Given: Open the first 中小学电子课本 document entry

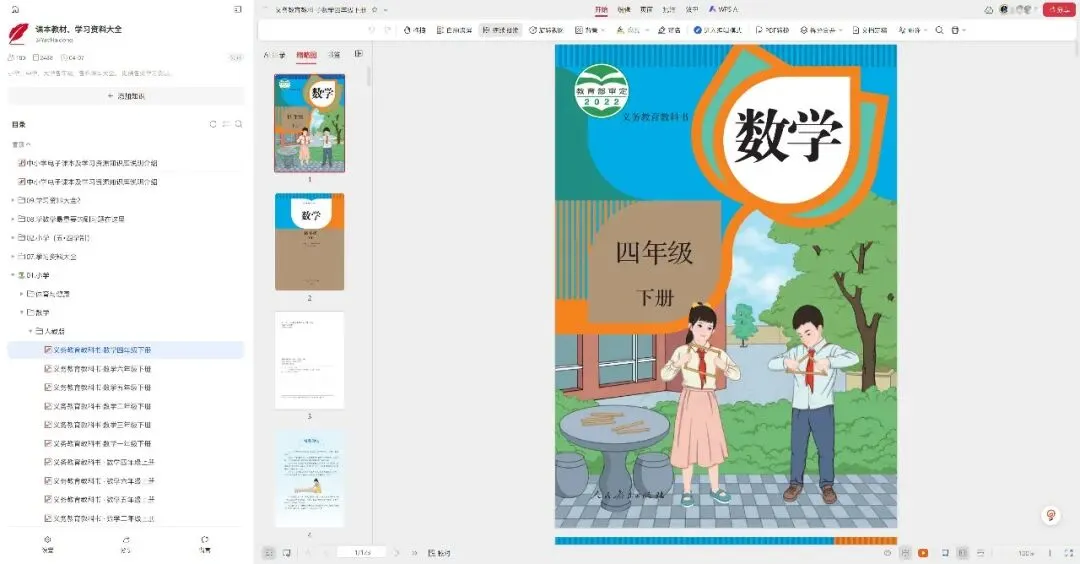Looking at the screenshot, I should (x=87, y=163).
